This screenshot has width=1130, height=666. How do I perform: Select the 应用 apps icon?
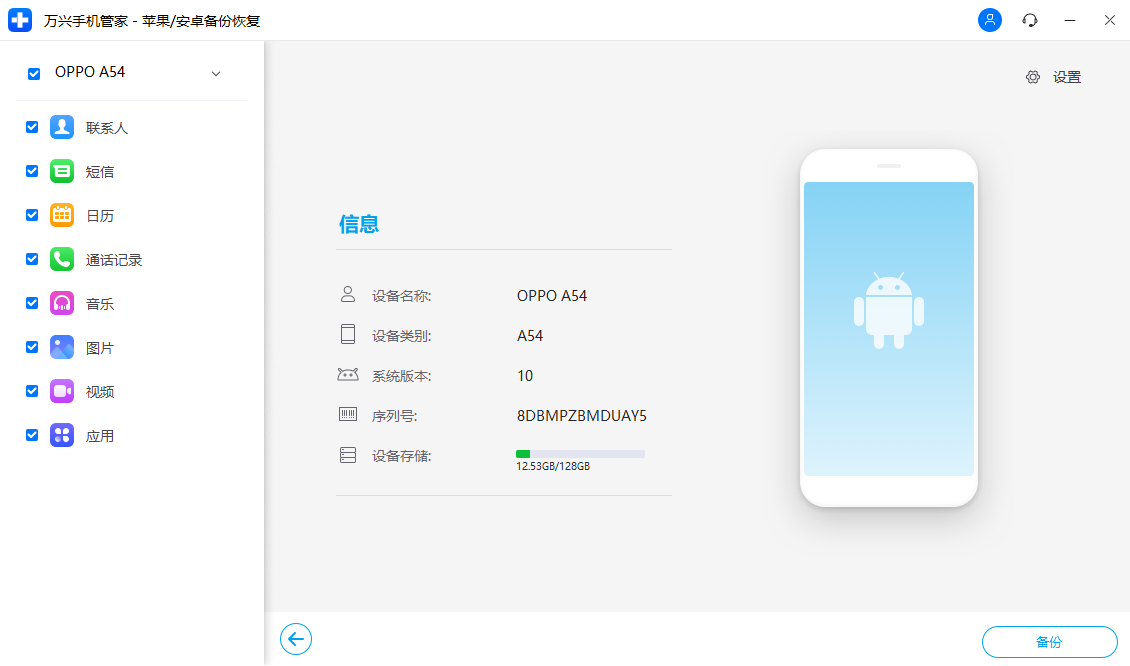point(62,435)
